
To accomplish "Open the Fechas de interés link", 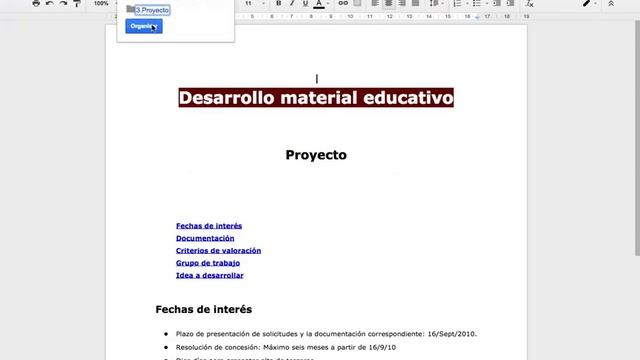I will (209, 226).
